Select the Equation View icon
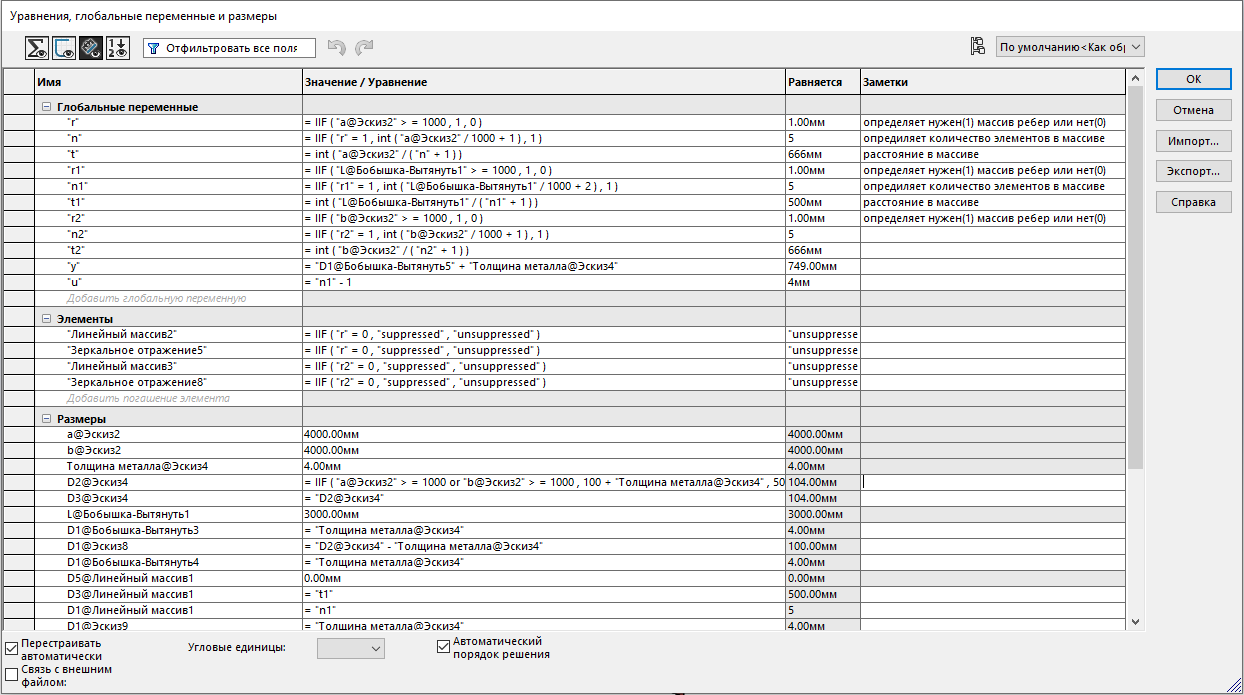This screenshot has width=1244, height=695. pyautogui.click(x=37, y=47)
